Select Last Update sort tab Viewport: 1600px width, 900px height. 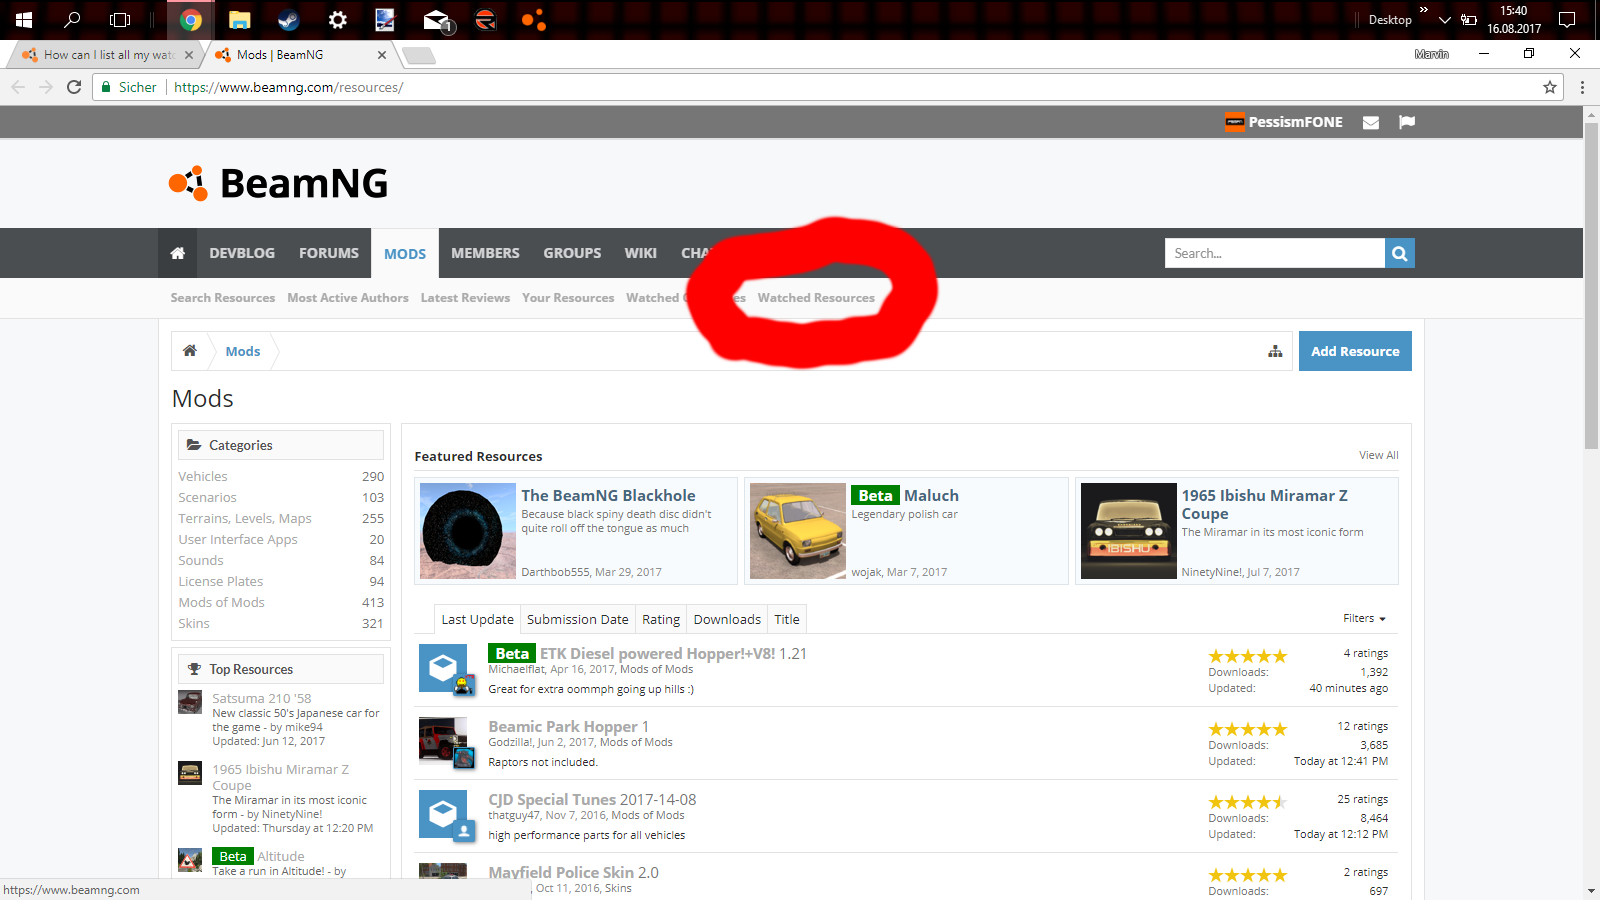[x=477, y=619]
